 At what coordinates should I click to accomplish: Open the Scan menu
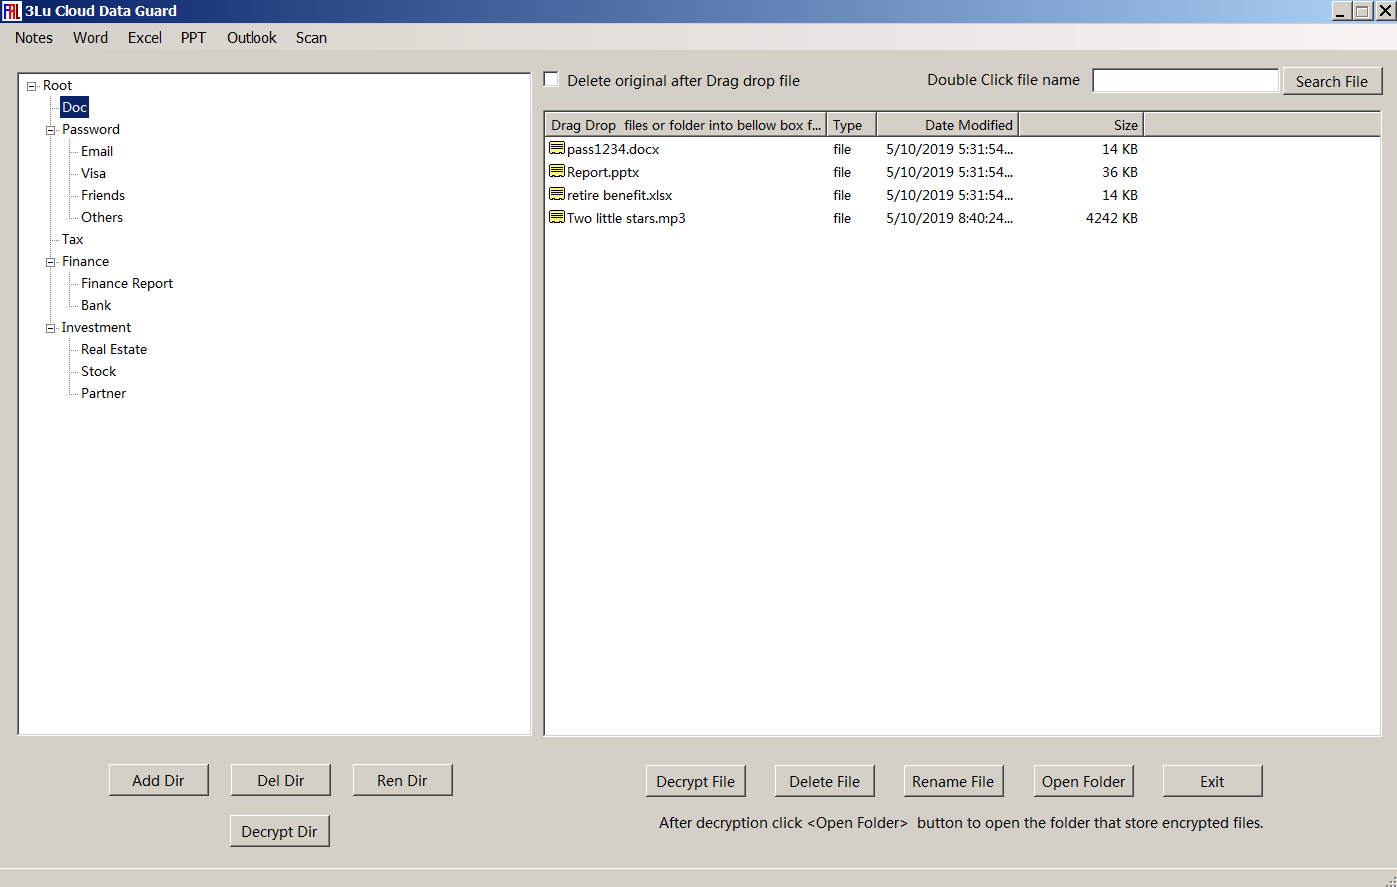pyautogui.click(x=311, y=38)
